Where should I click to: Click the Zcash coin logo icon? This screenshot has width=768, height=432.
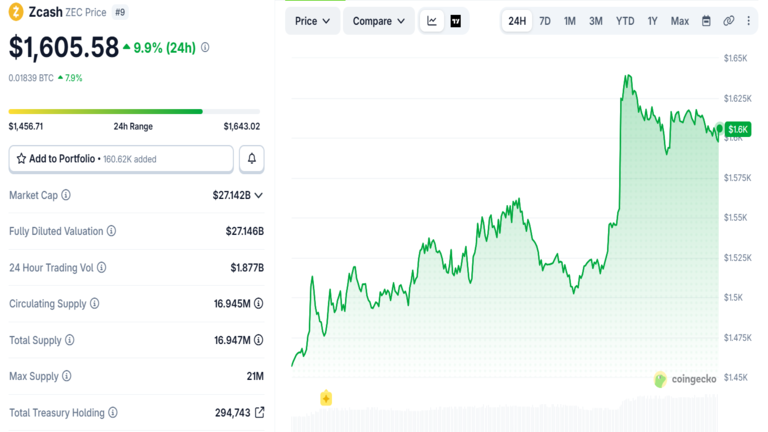pos(16,12)
